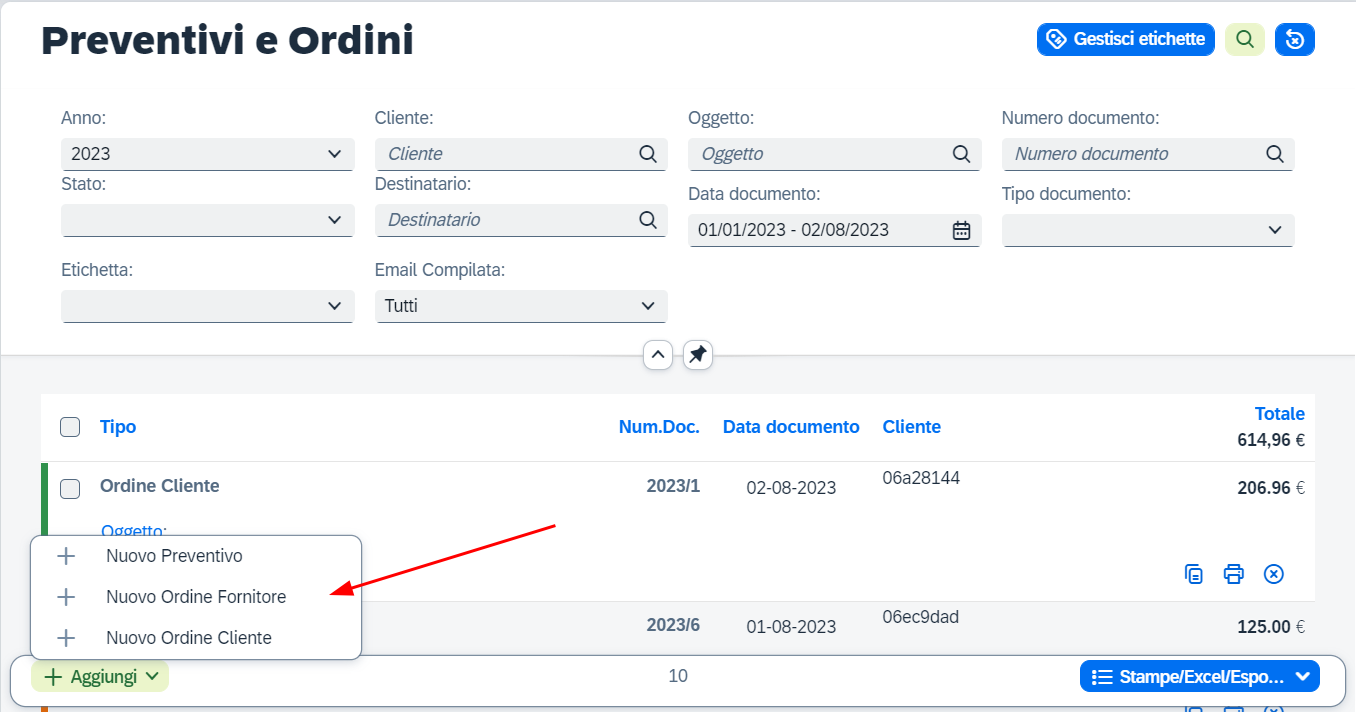Print the Ordine Cliente 2023/1 document
Screen dimensions: 1356x712
[1234, 574]
